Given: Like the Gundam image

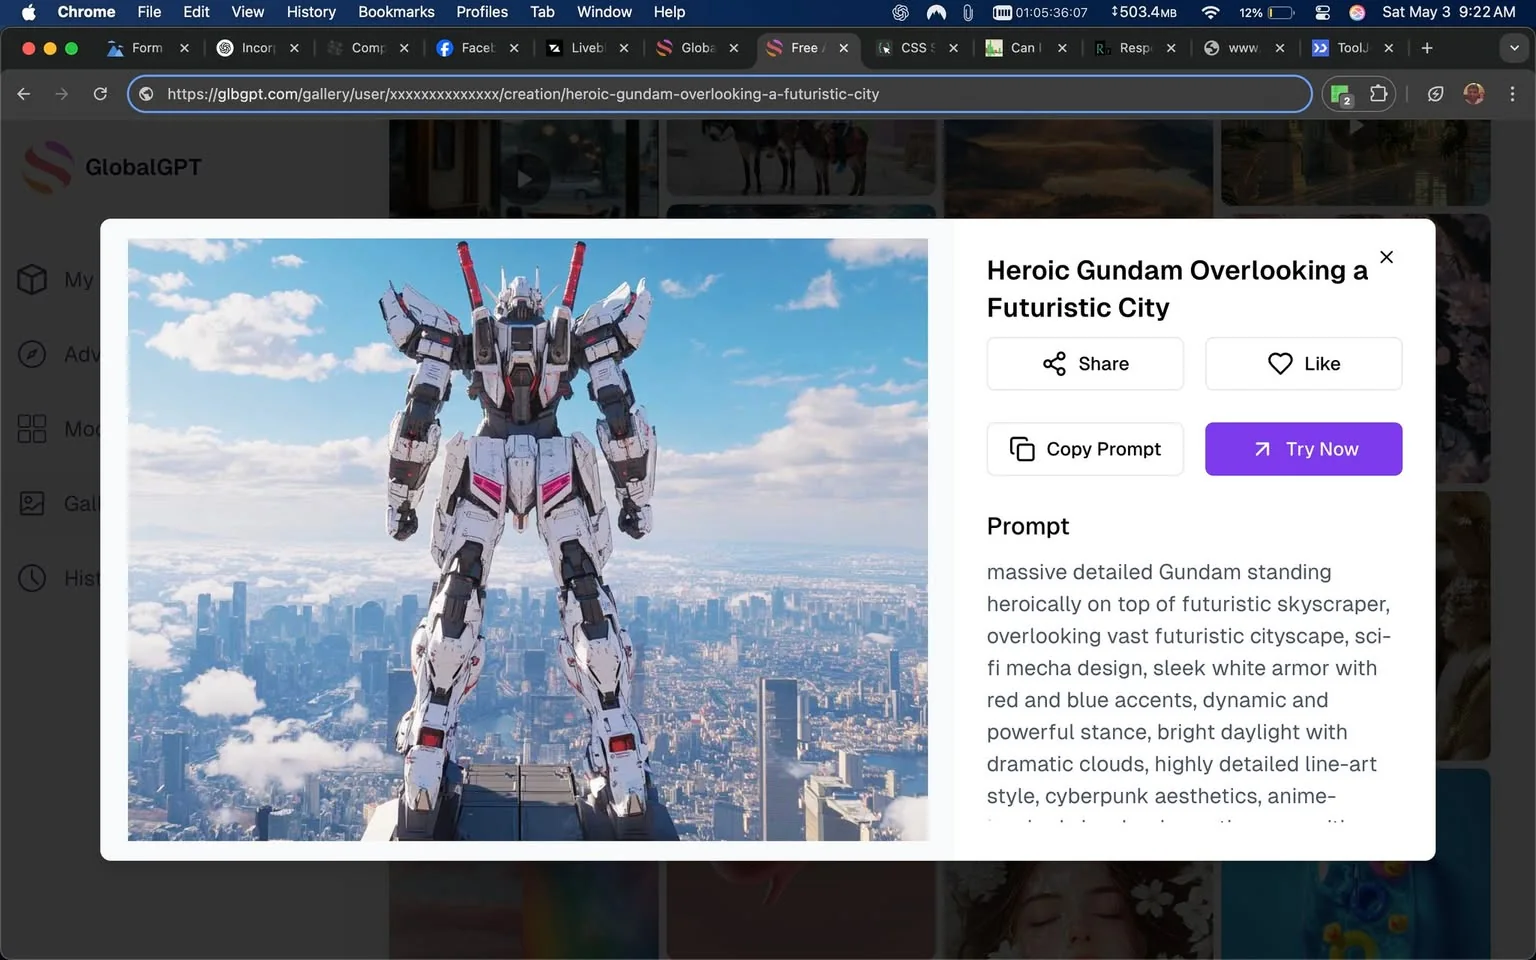Looking at the screenshot, I should coord(1303,364).
